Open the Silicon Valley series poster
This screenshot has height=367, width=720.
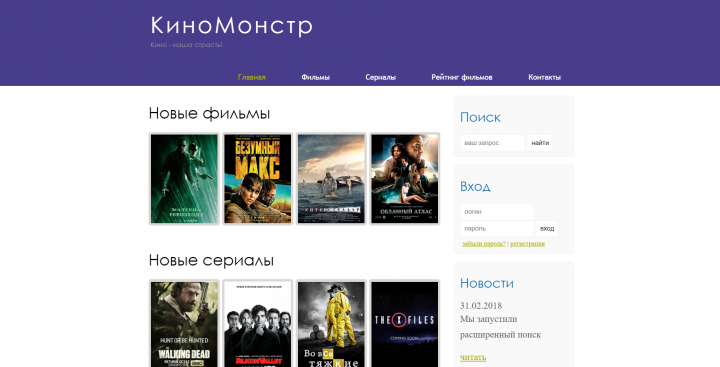(258, 323)
